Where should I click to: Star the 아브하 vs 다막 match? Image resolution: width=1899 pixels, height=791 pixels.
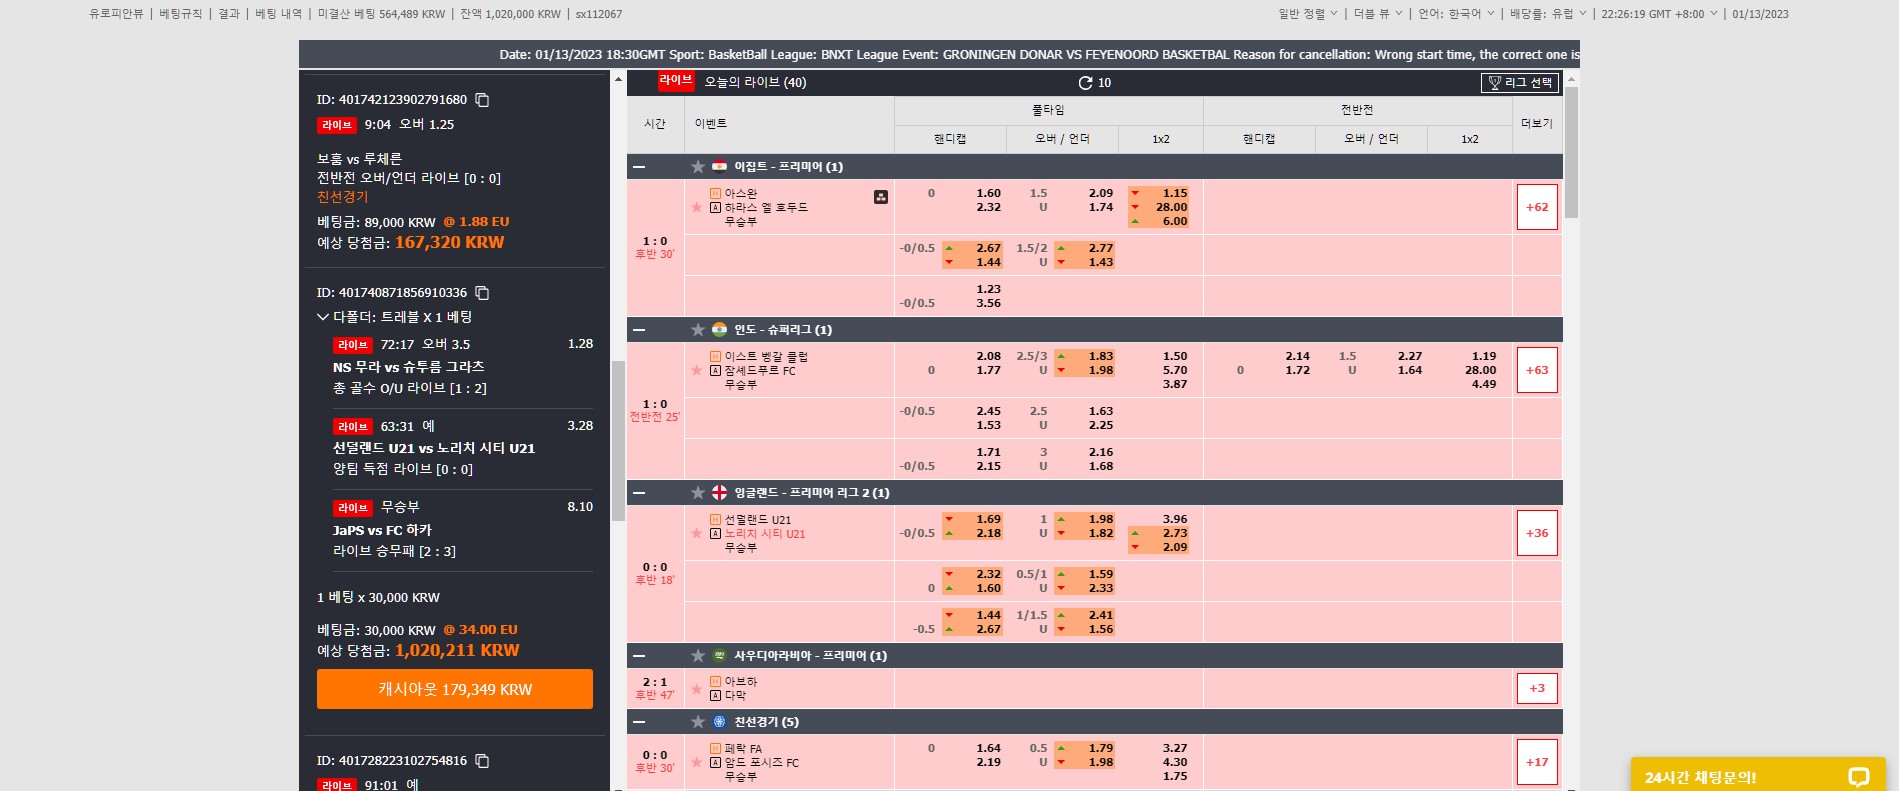pos(696,688)
